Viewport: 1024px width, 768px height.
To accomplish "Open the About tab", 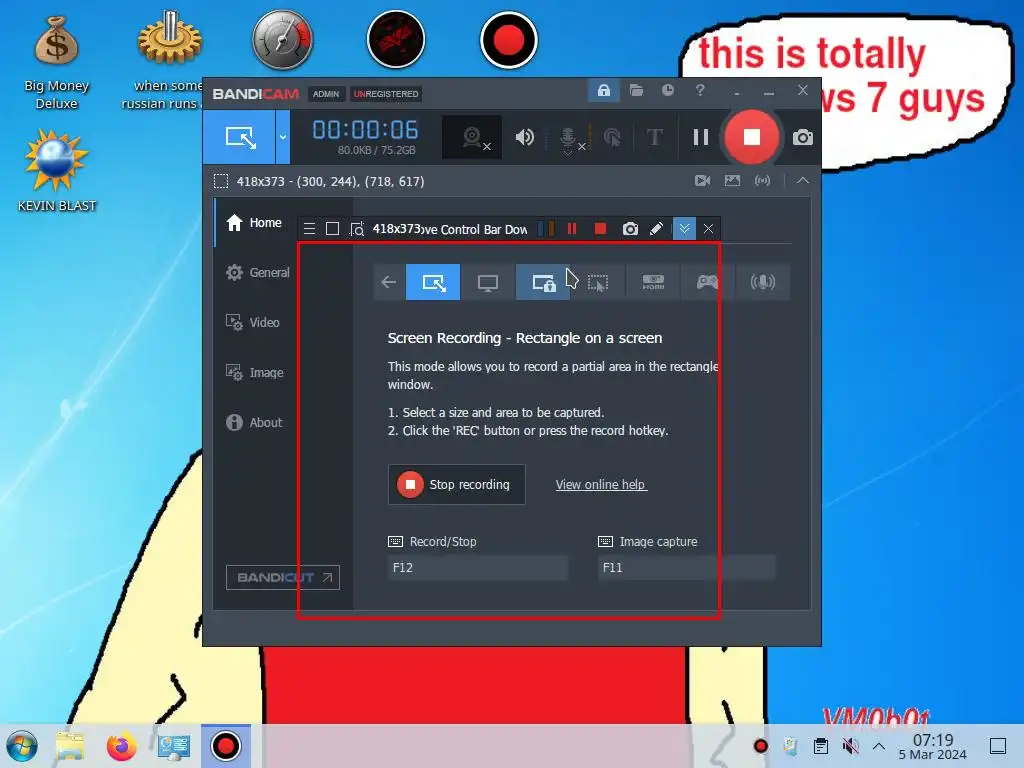I will coord(254,423).
